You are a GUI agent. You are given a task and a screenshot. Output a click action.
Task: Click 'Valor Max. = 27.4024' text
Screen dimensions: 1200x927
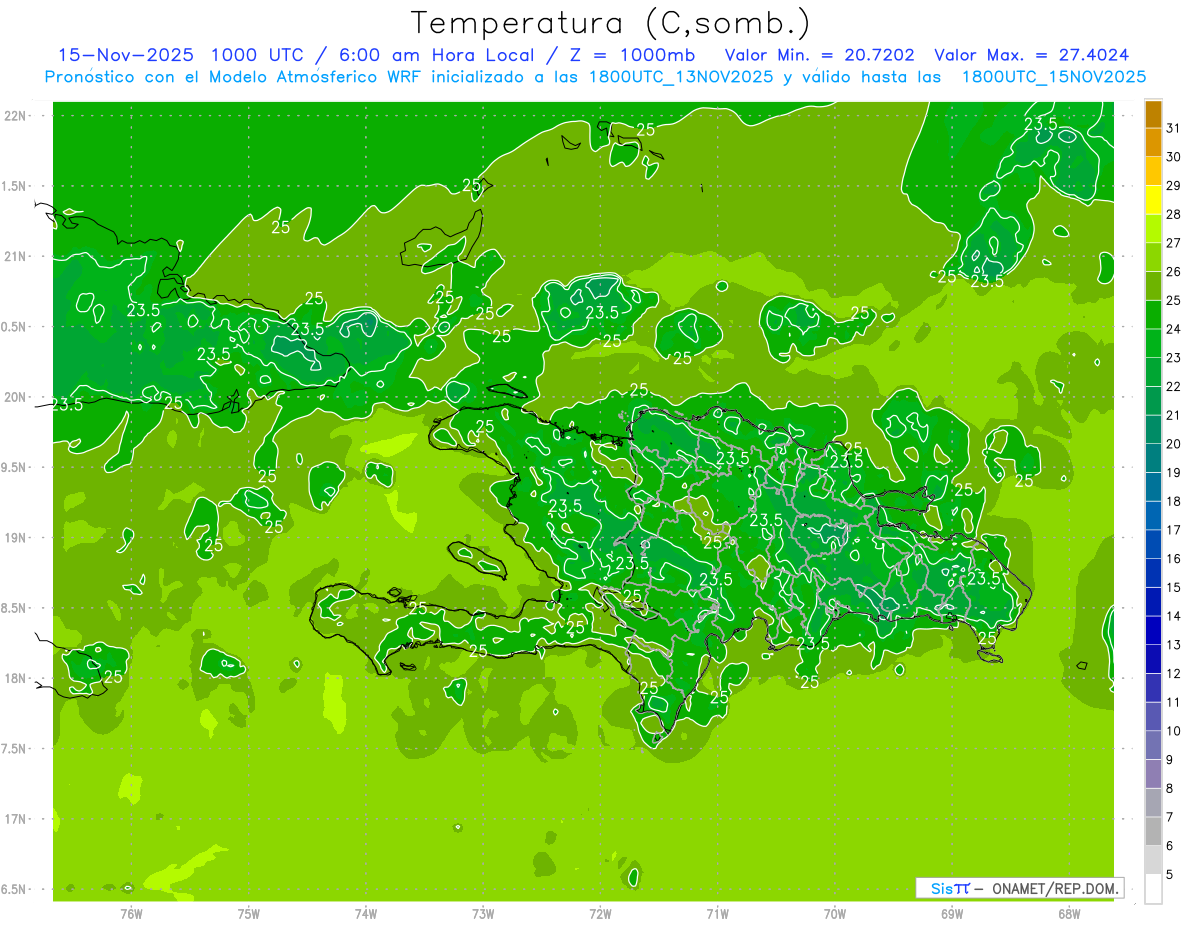tap(1031, 55)
